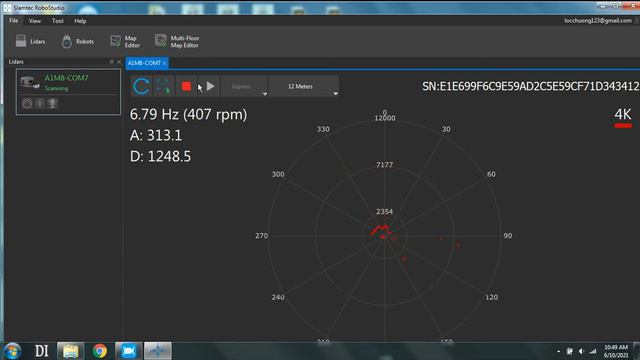Open the Robots tool
640x360 pixels.
point(78,41)
